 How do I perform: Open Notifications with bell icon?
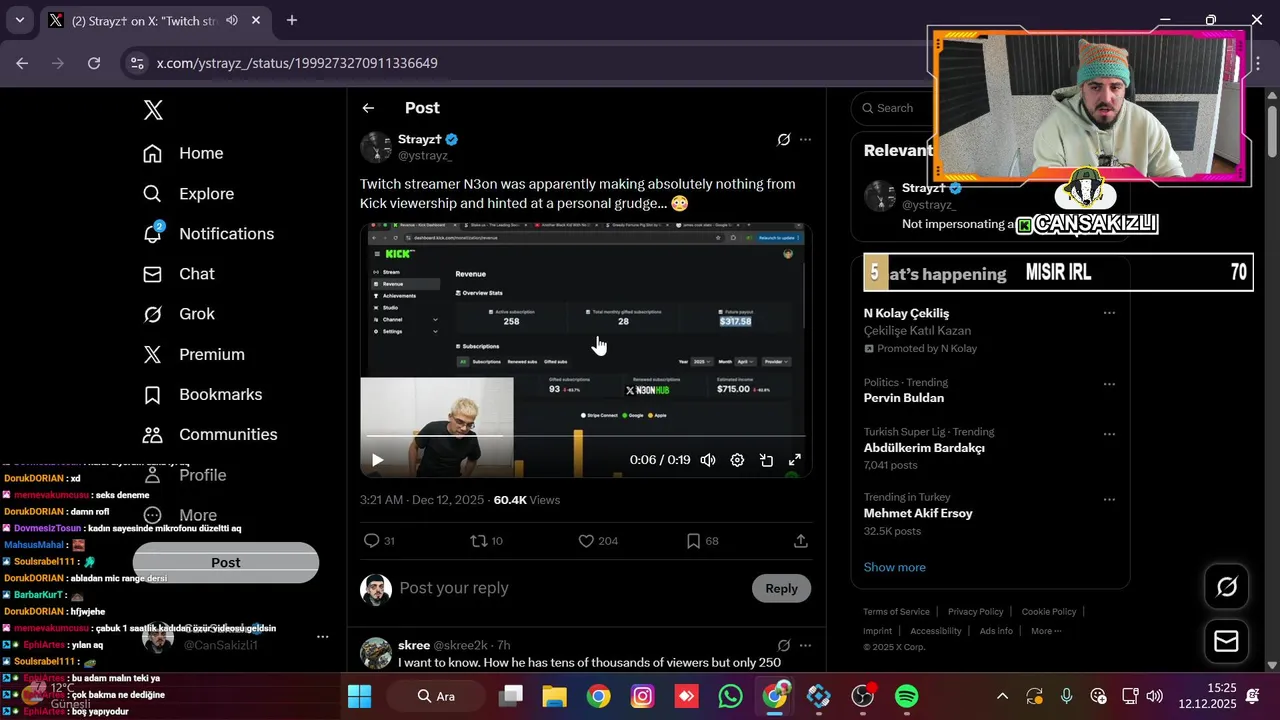[208, 234]
